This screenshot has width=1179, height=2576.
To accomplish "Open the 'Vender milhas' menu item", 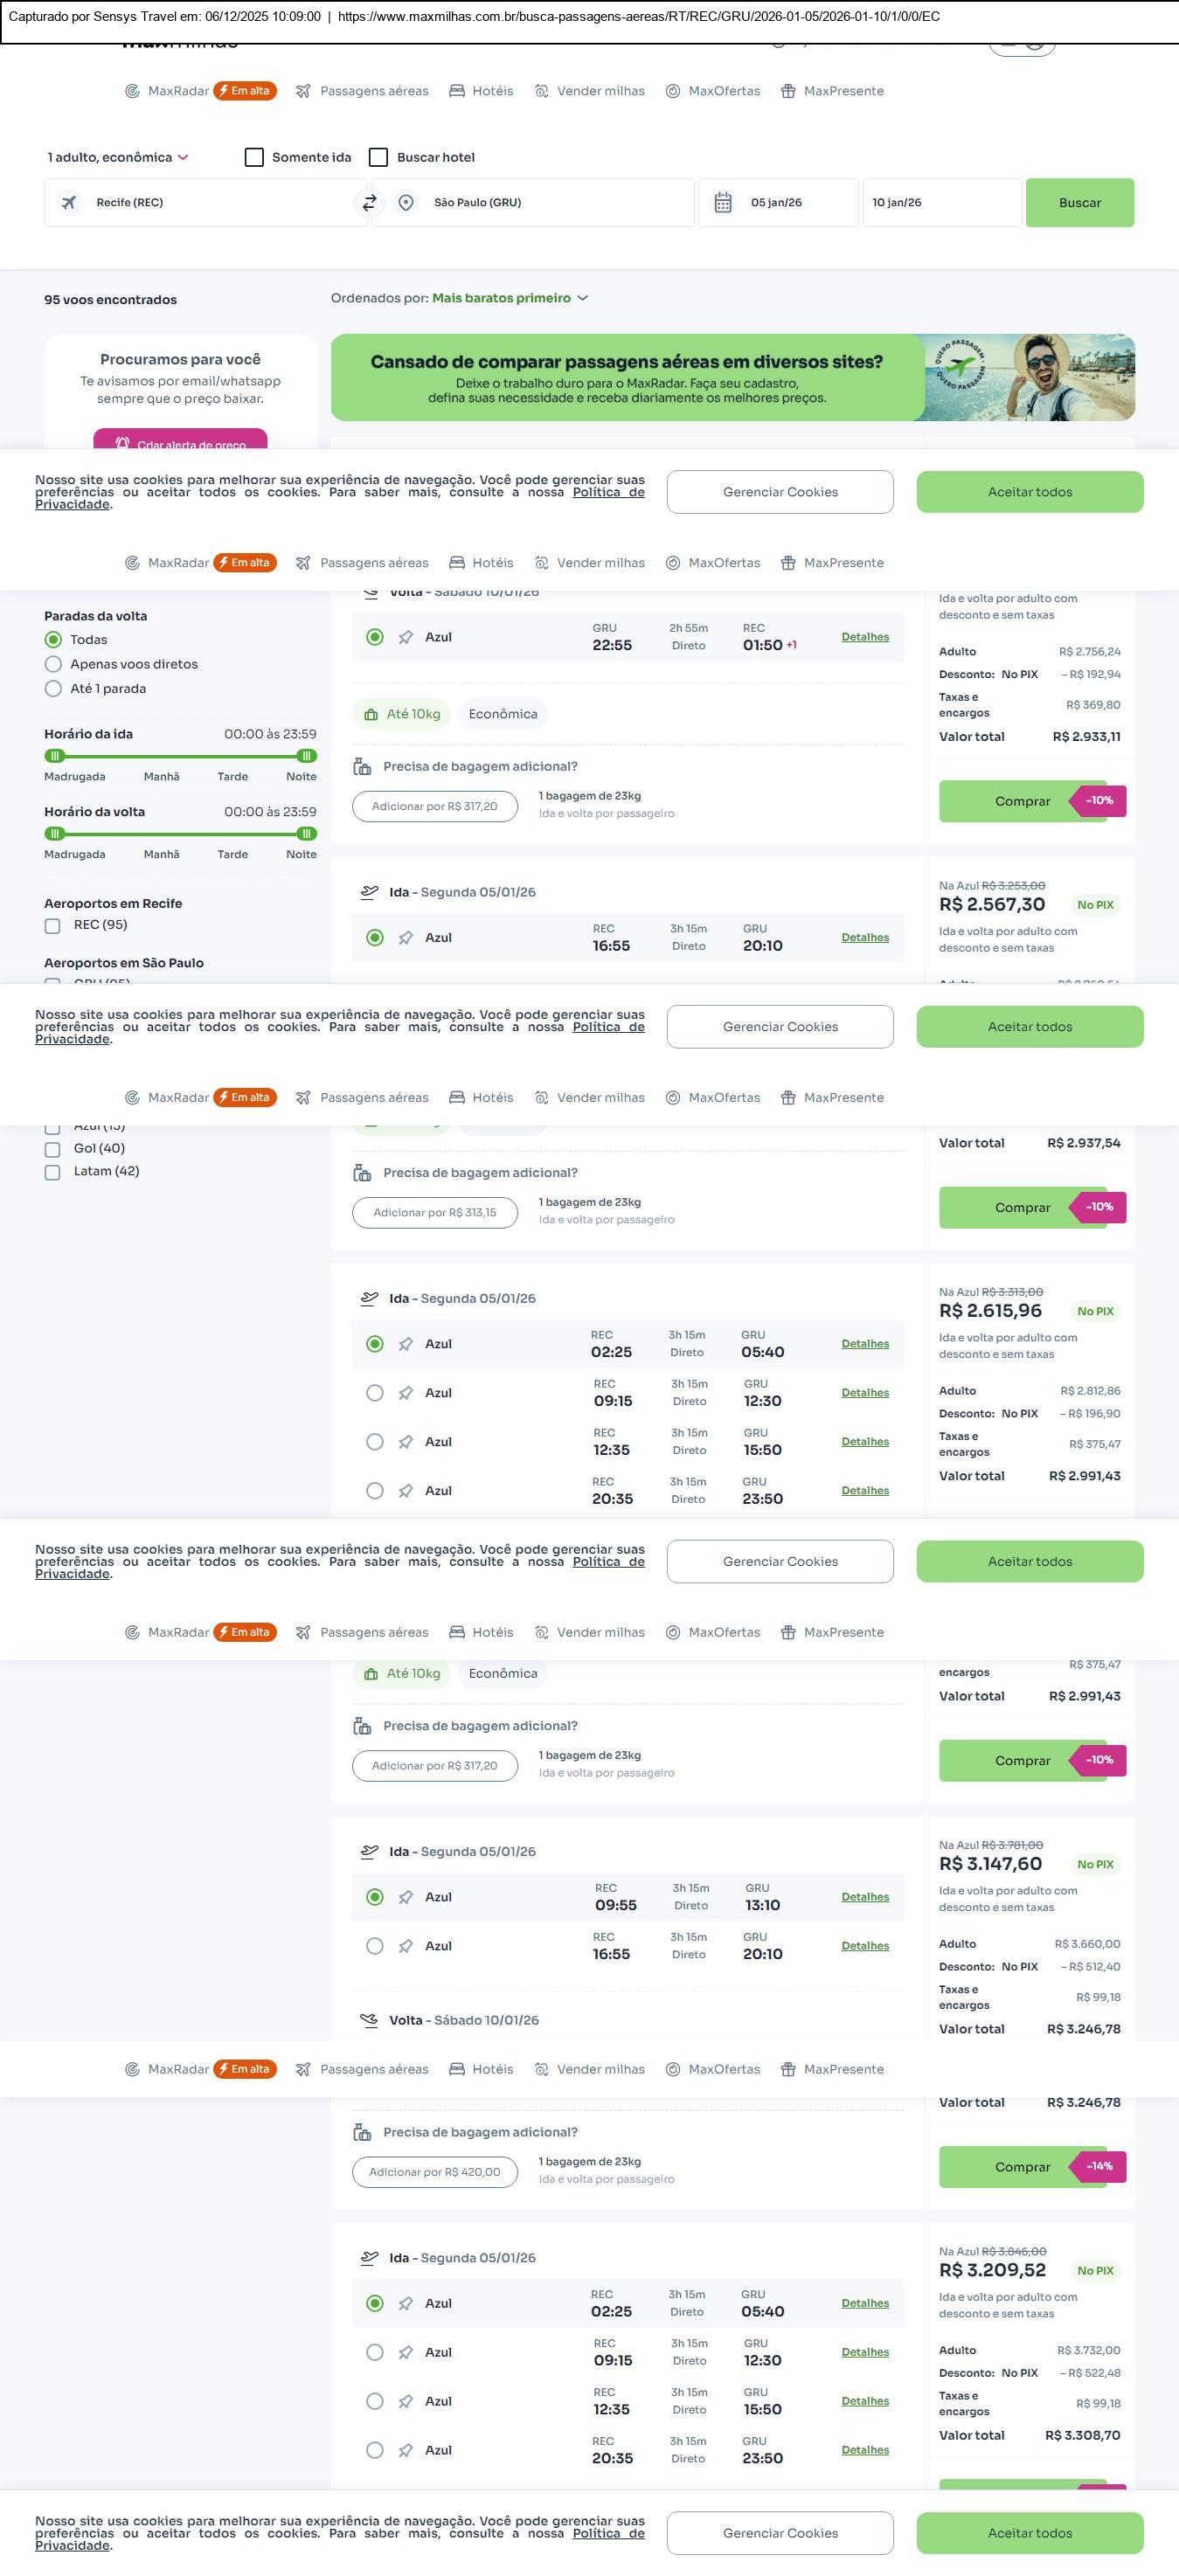I will point(590,91).
